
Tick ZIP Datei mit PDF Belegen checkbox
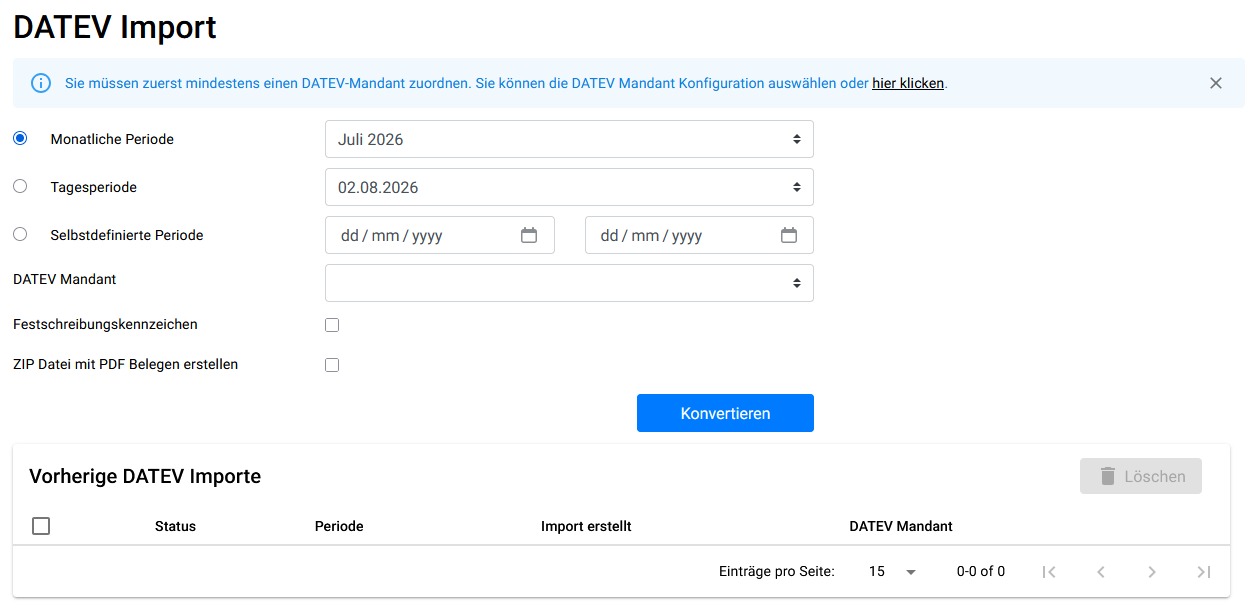(332, 365)
